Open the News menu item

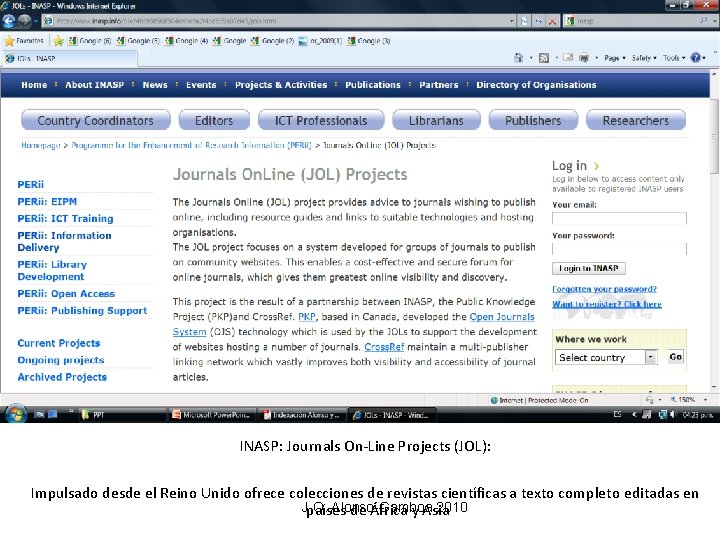click(155, 85)
